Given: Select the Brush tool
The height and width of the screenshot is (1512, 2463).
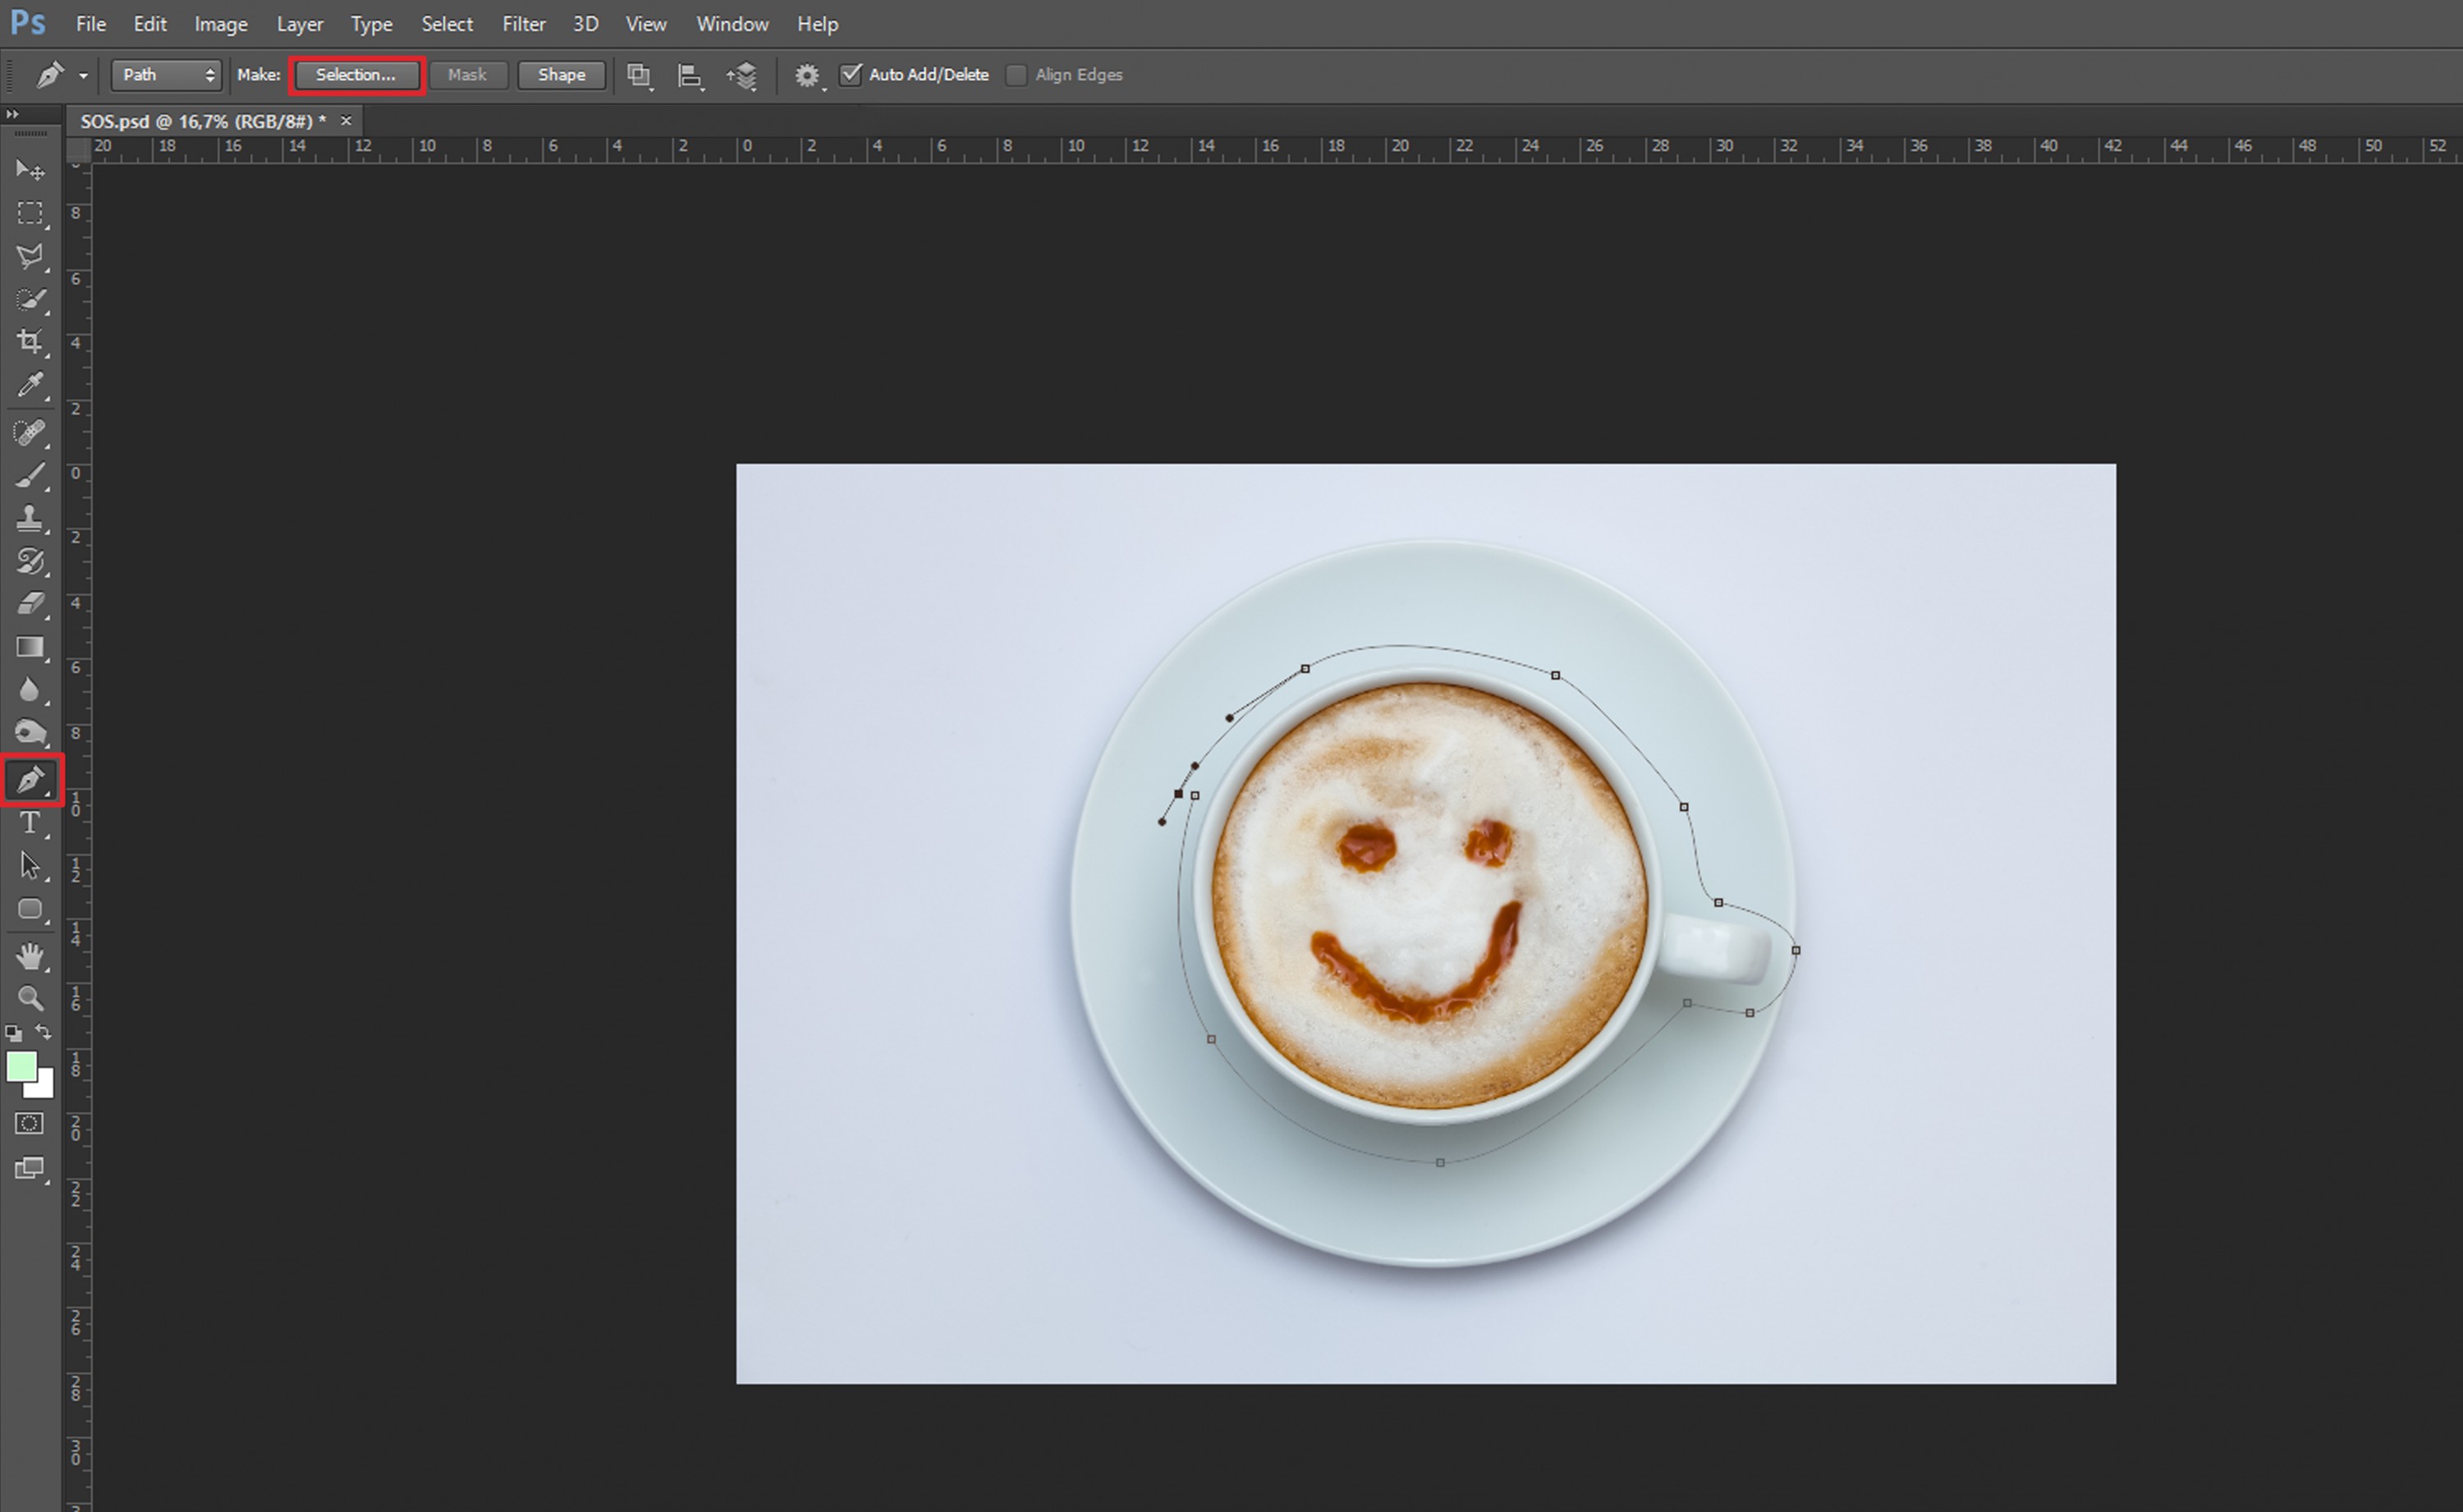Looking at the screenshot, I should (30, 475).
